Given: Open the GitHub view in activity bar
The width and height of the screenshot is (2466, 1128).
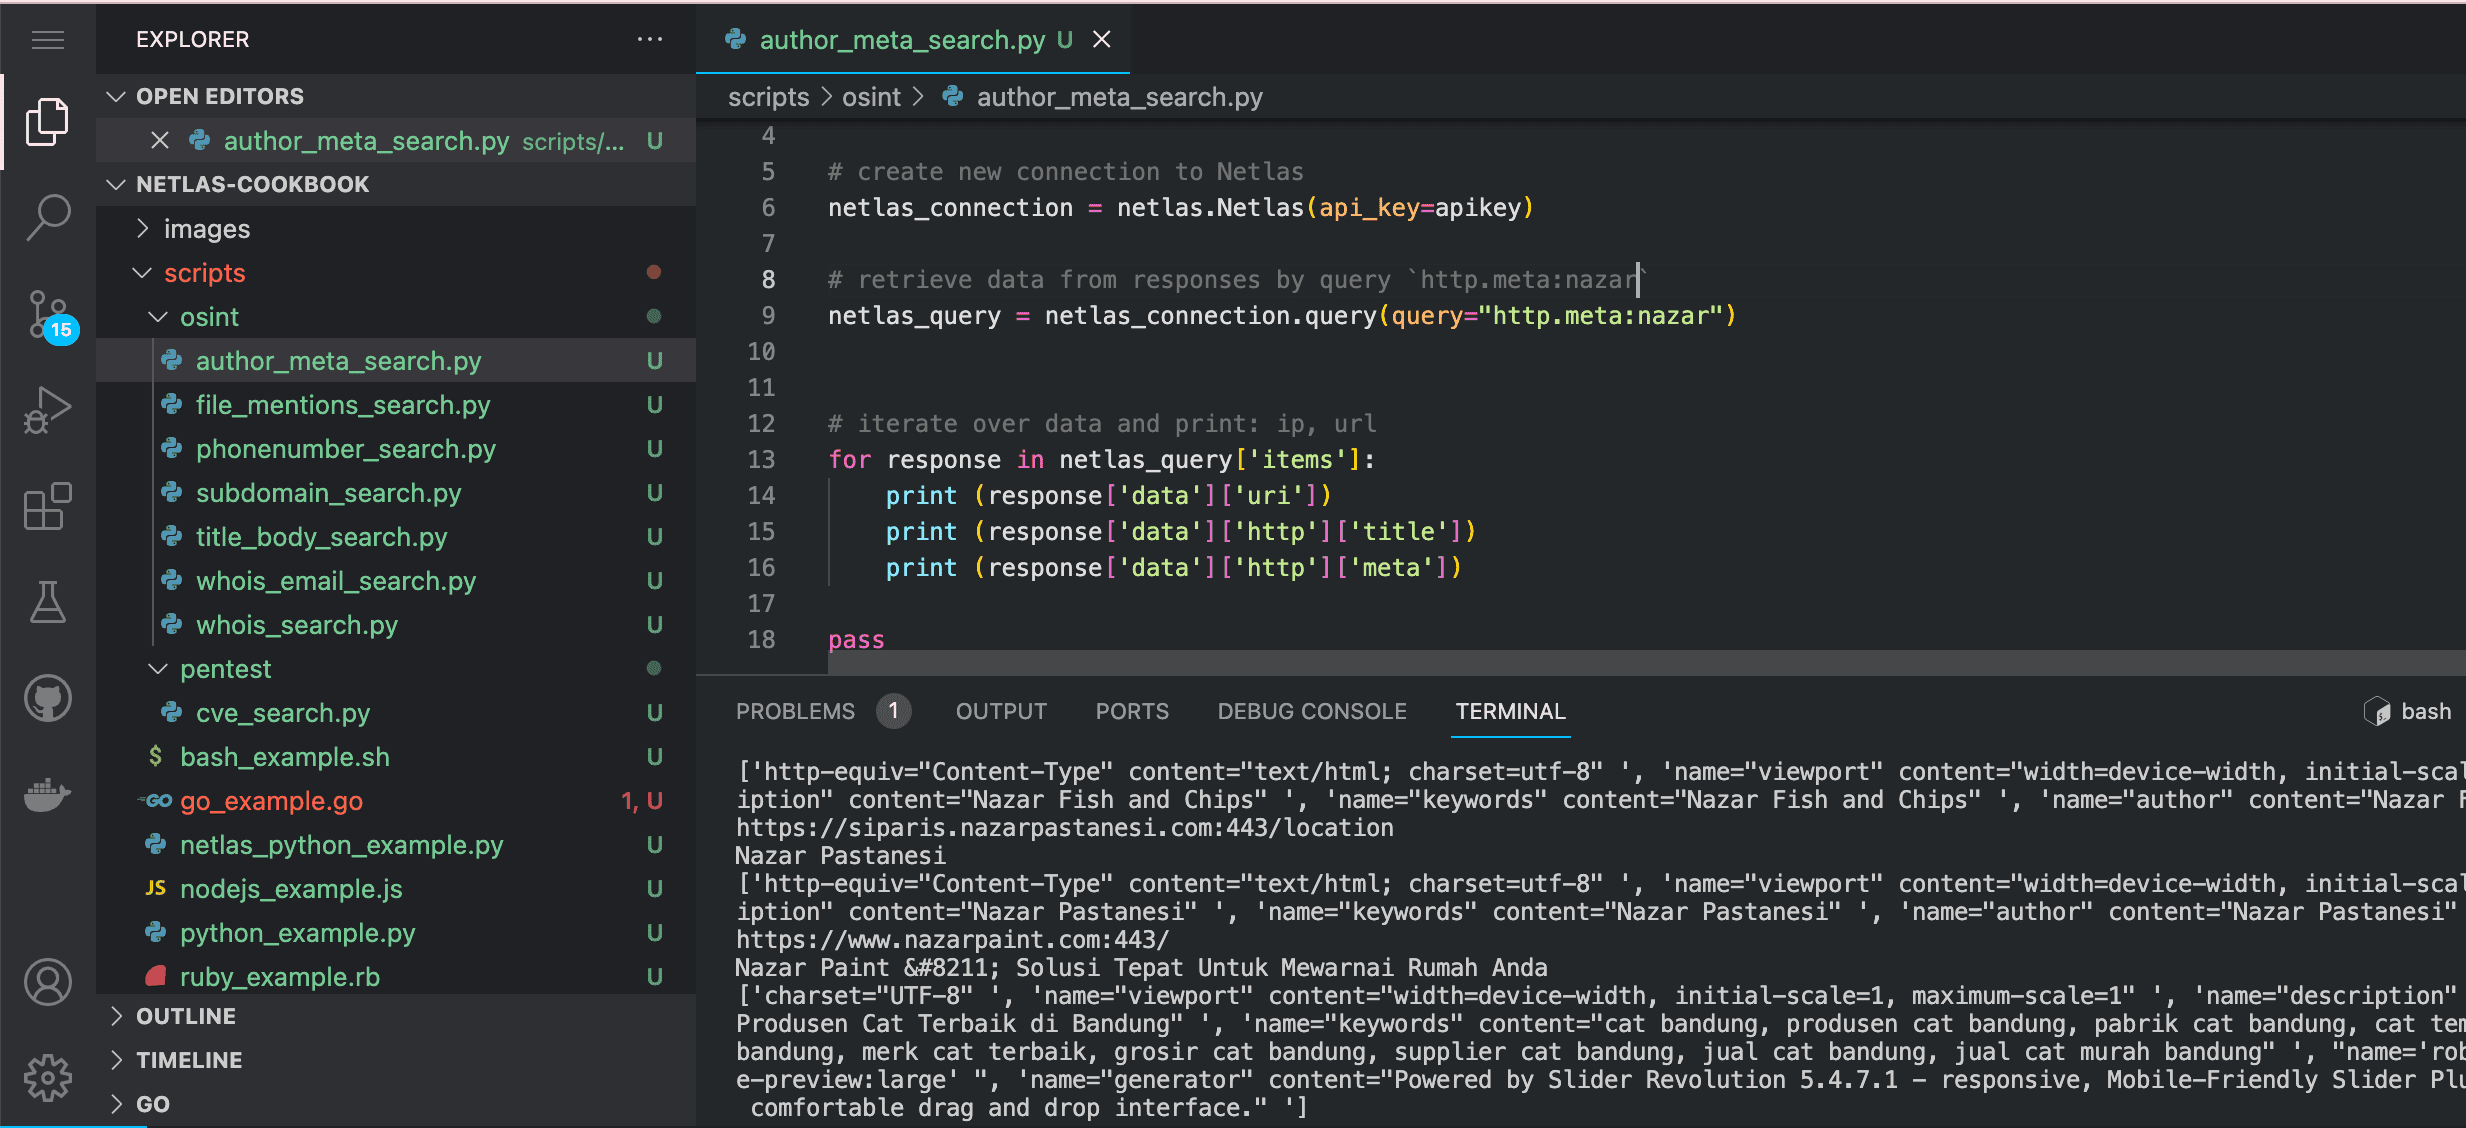Looking at the screenshot, I should pyautogui.click(x=47, y=698).
